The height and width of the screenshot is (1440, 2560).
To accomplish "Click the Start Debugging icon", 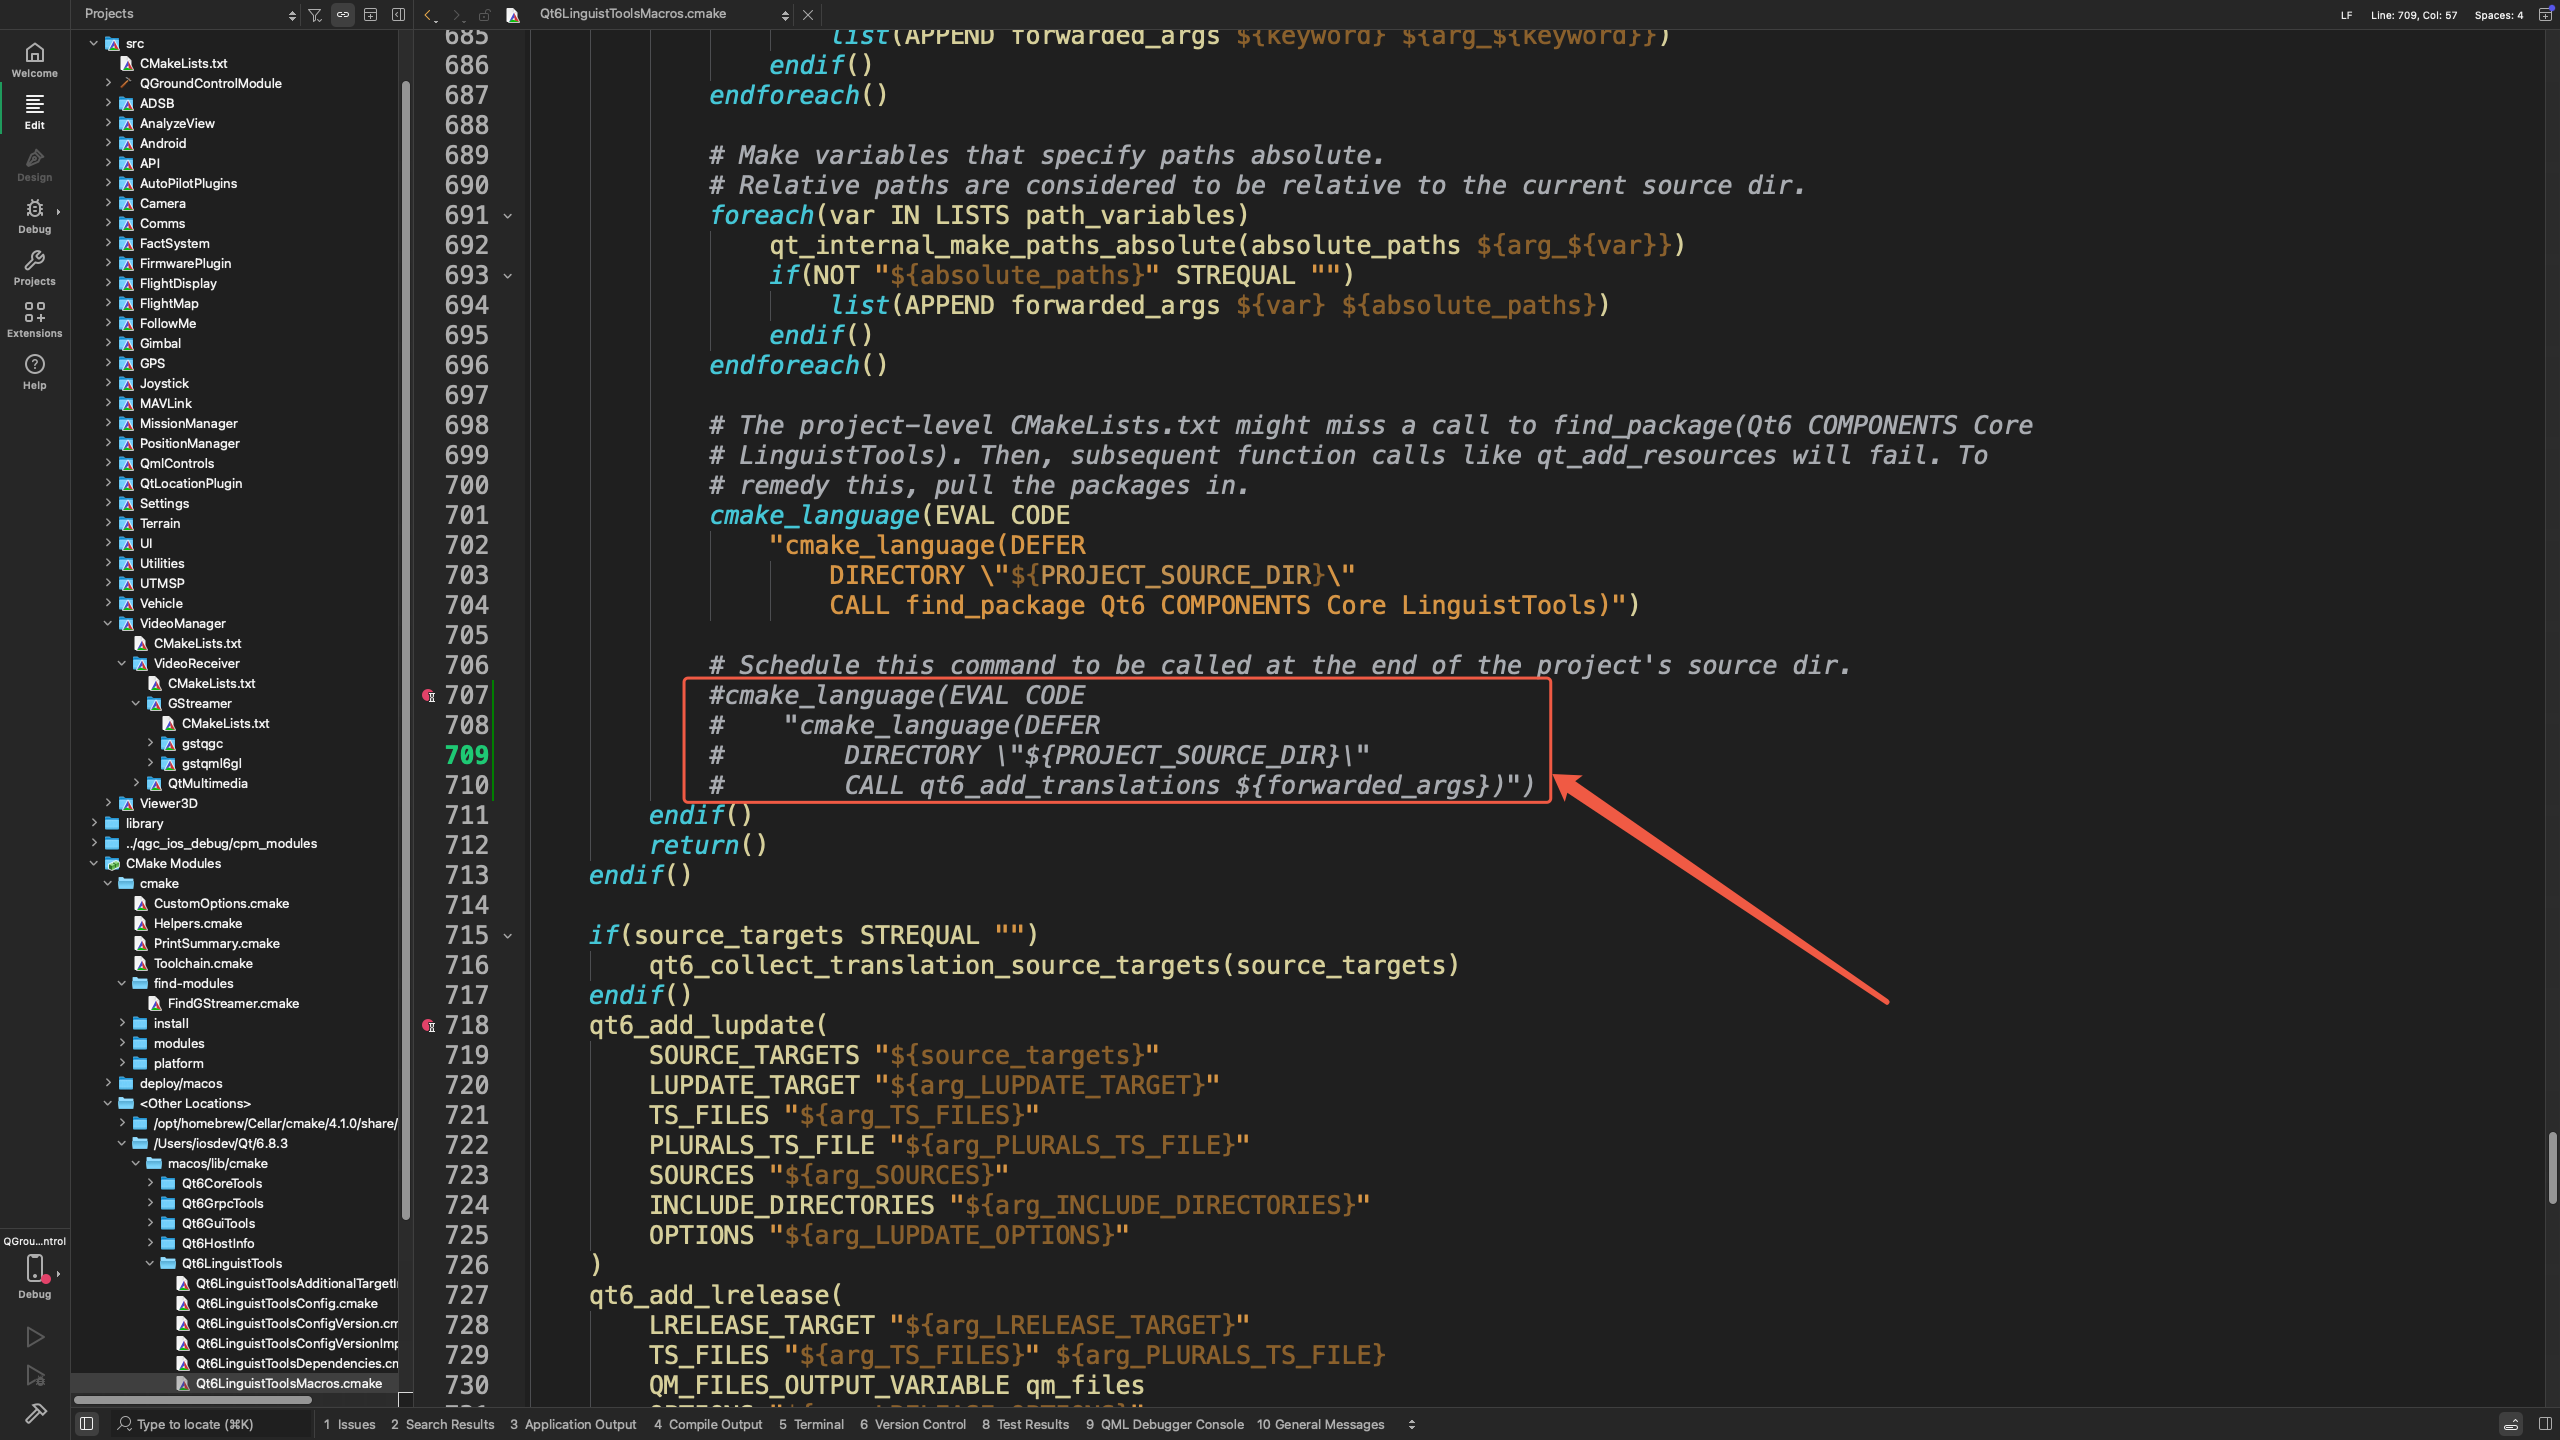I will (35, 1376).
